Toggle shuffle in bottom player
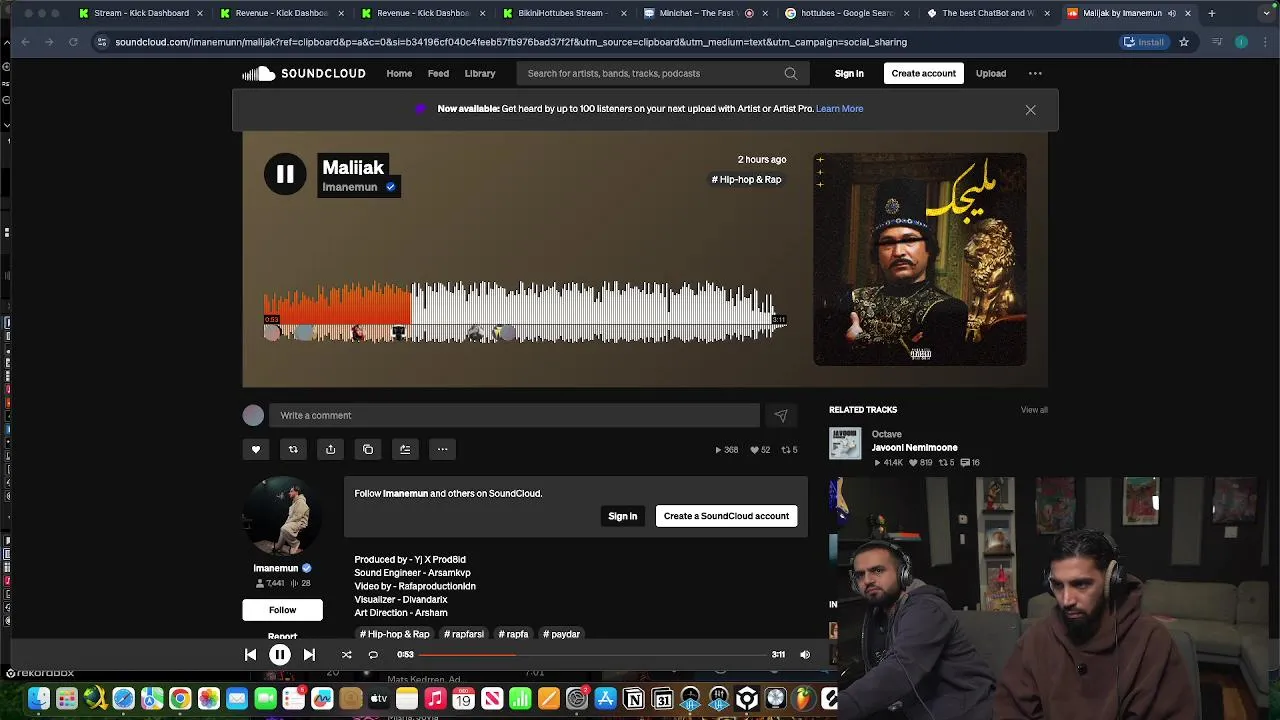Image resolution: width=1280 pixels, height=720 pixels. coord(346,655)
